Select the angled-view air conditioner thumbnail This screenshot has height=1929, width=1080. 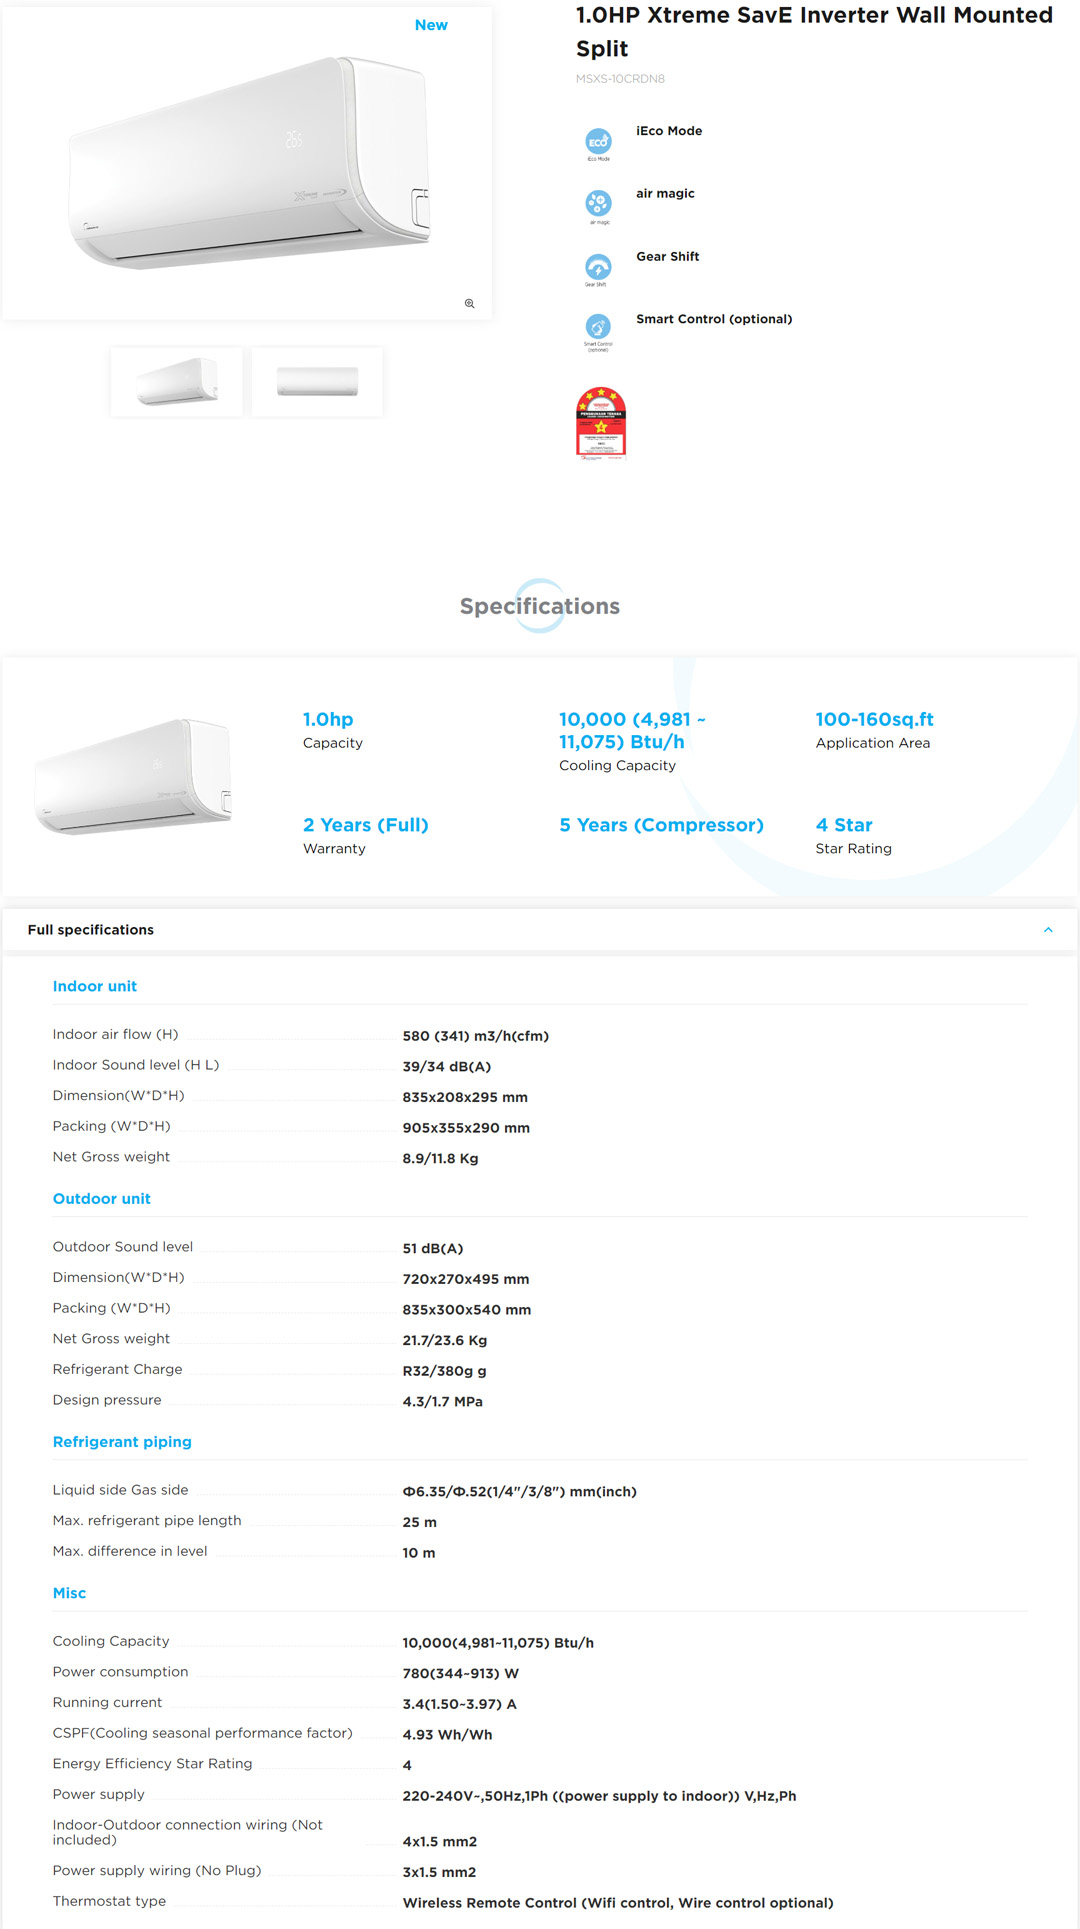[177, 381]
